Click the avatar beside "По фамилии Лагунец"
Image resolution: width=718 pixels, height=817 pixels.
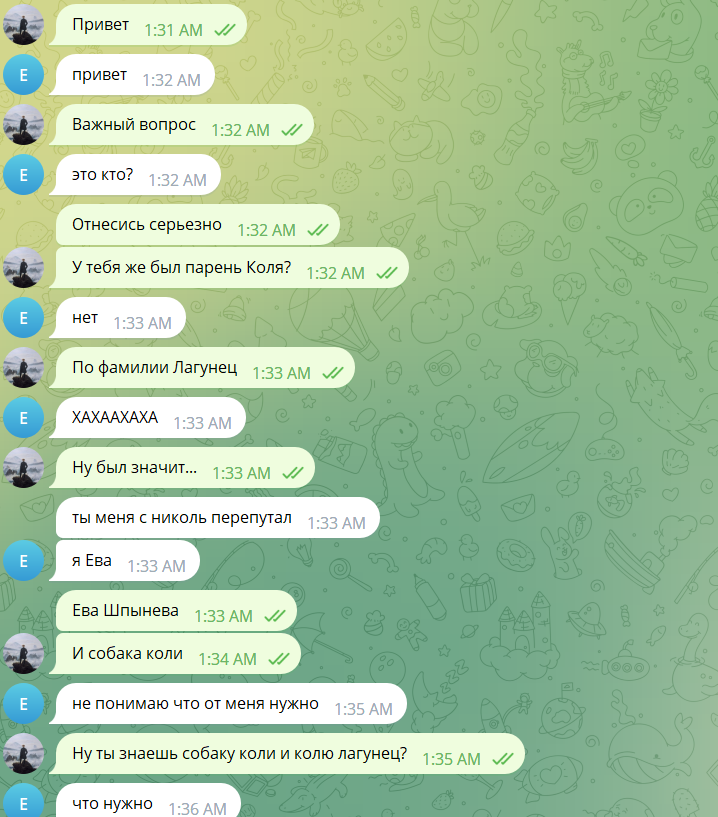23,367
